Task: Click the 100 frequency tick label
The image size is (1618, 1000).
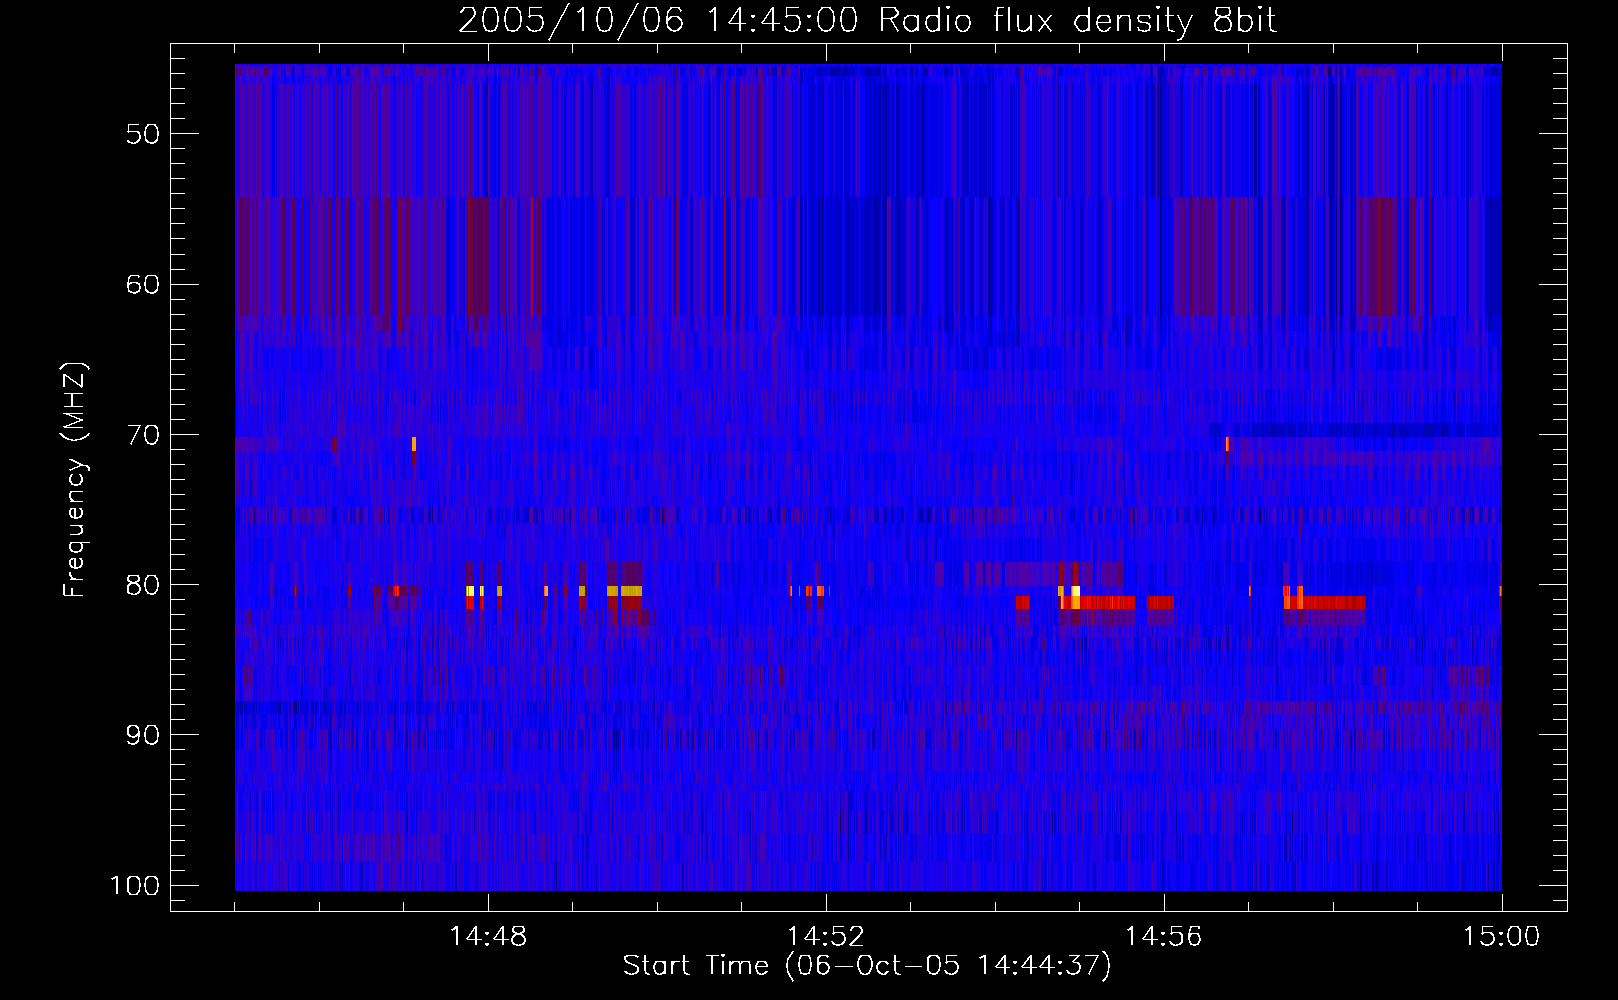Action: (x=134, y=886)
